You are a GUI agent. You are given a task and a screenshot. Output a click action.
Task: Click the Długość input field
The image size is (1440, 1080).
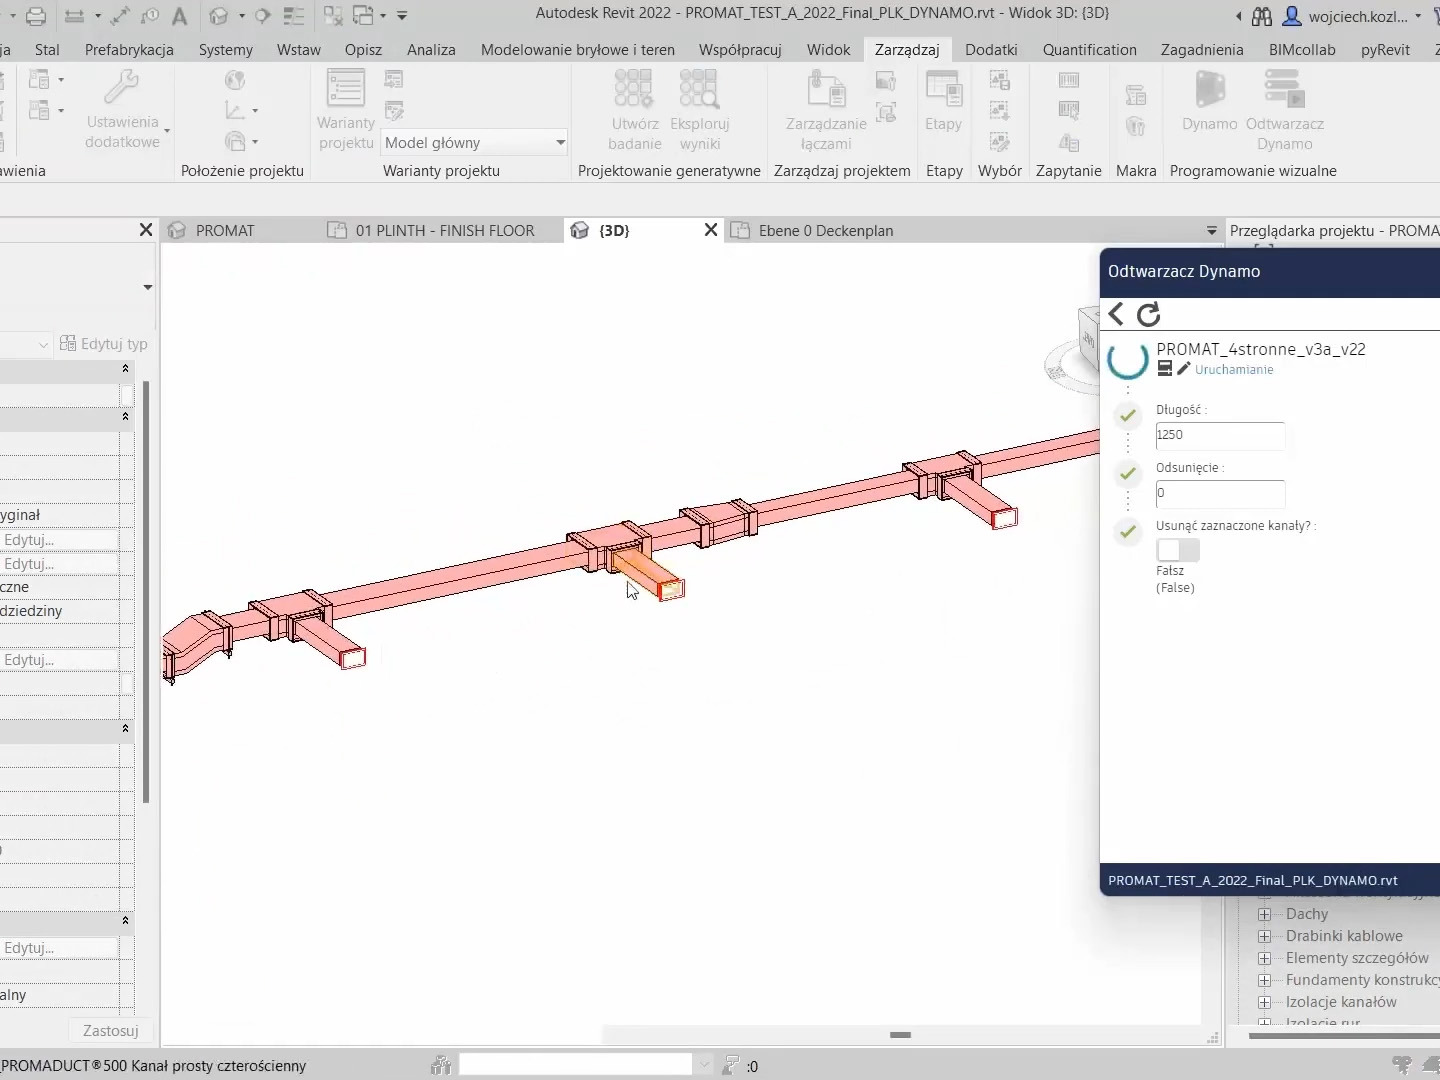[1220, 435]
